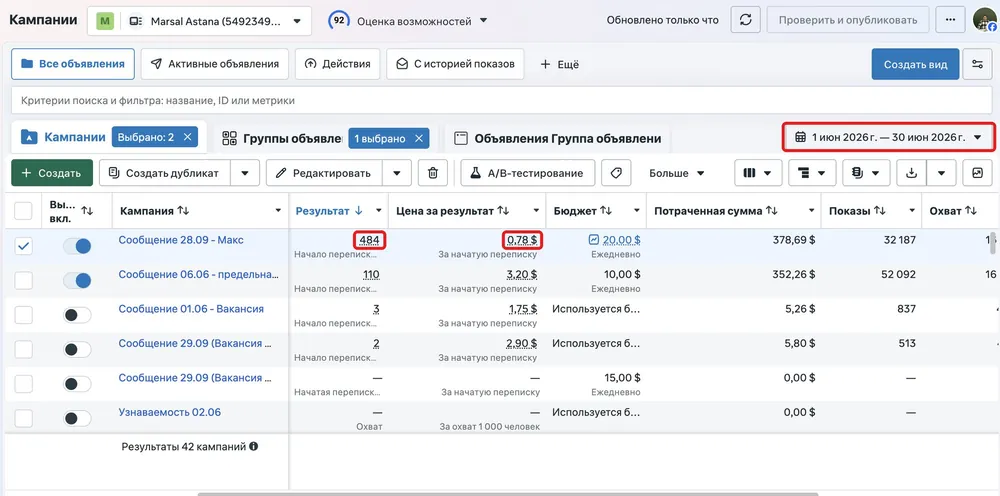Image resolution: width=1000 pixels, height=496 pixels.
Task: Click the tag rules icon button
Action: click(x=616, y=173)
